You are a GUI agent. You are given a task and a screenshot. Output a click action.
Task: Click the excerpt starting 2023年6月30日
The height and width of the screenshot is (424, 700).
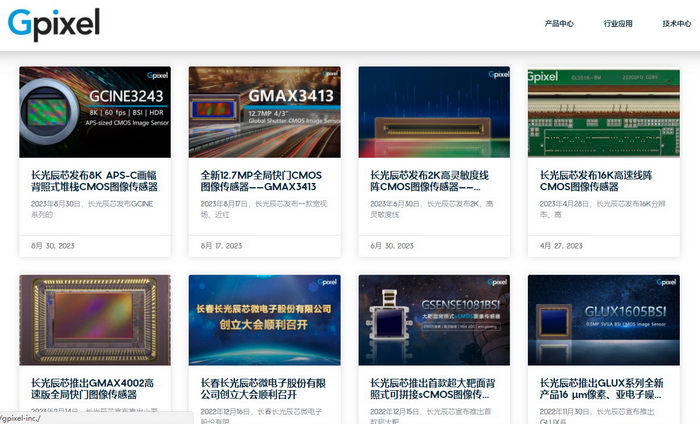click(x=432, y=209)
